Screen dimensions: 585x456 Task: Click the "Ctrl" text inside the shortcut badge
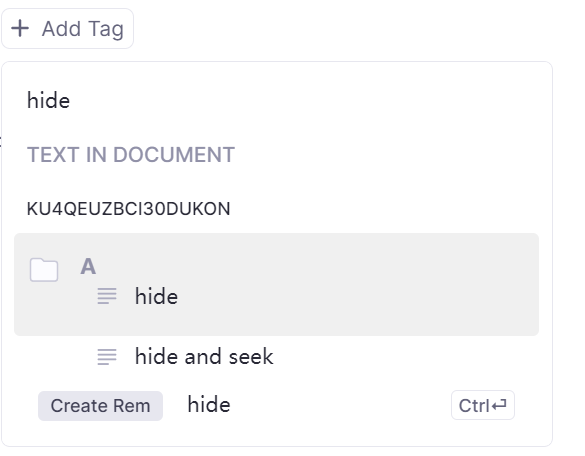click(474, 406)
